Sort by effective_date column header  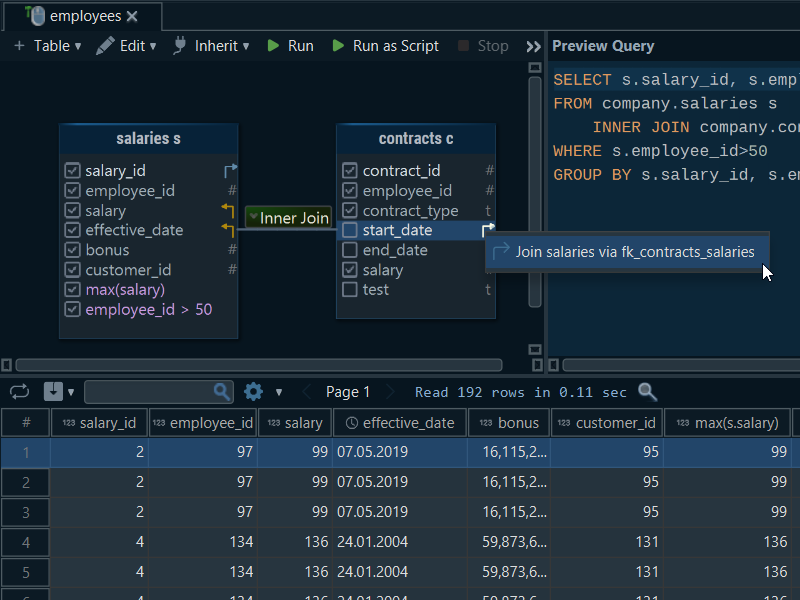(x=400, y=423)
